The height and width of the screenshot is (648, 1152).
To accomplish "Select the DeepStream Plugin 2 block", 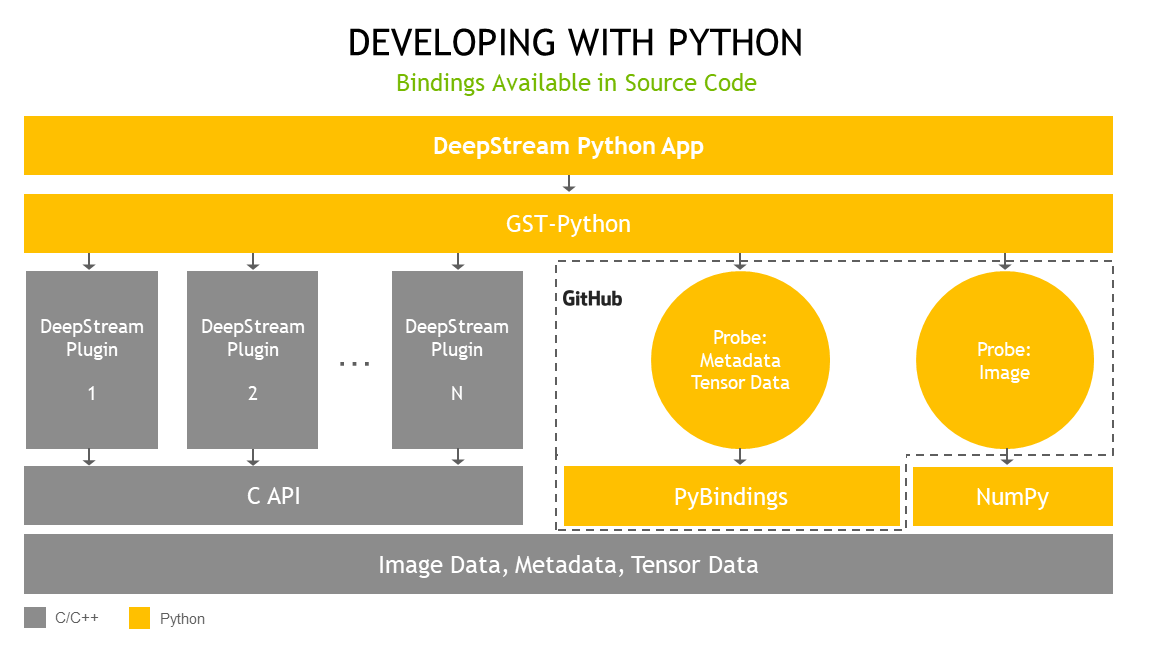I will tap(252, 359).
